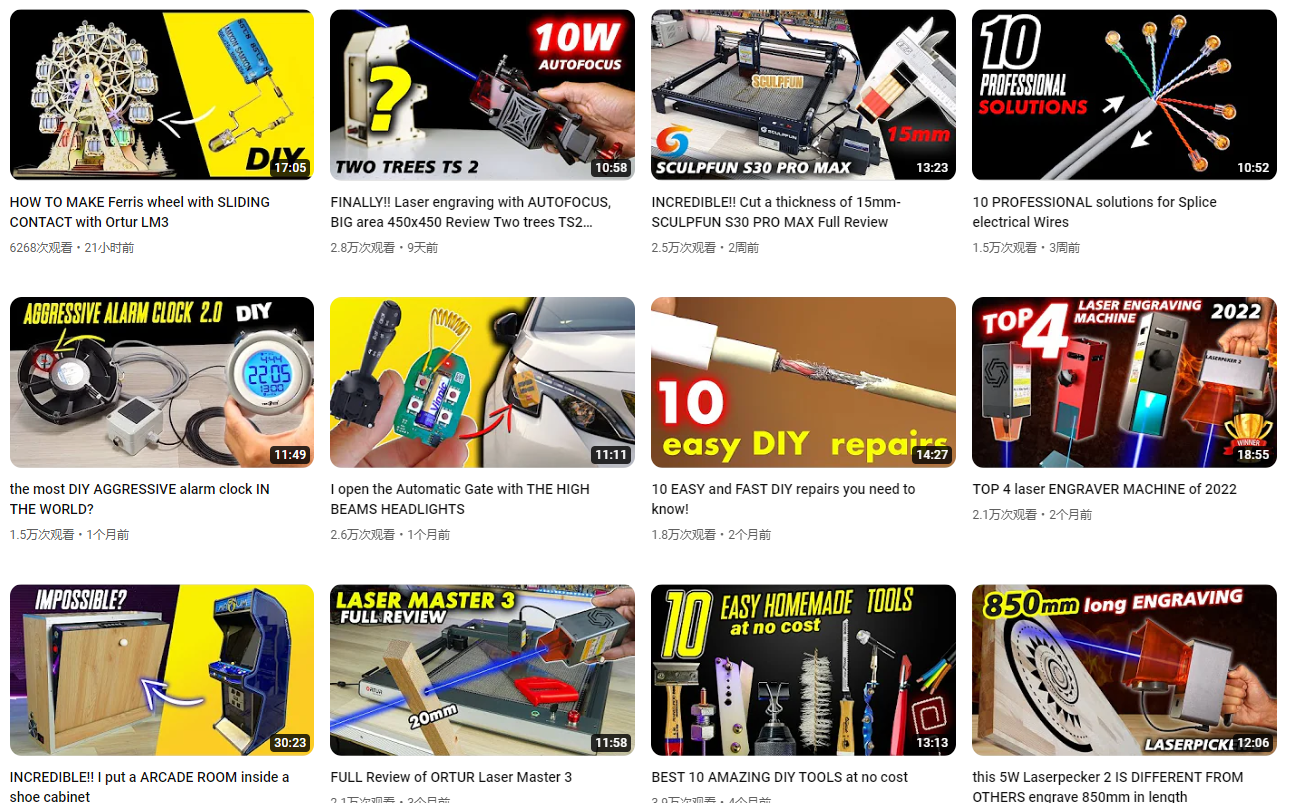Open the 850mm long engraving Laserpecker thumbnail

(1124, 670)
